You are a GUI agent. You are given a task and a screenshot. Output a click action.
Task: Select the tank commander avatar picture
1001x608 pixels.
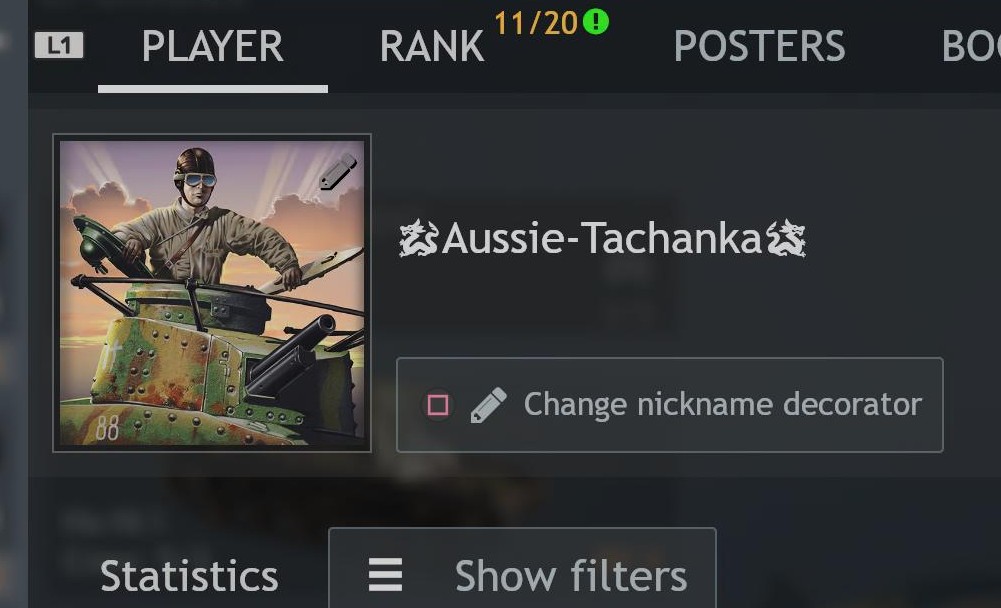coord(212,293)
